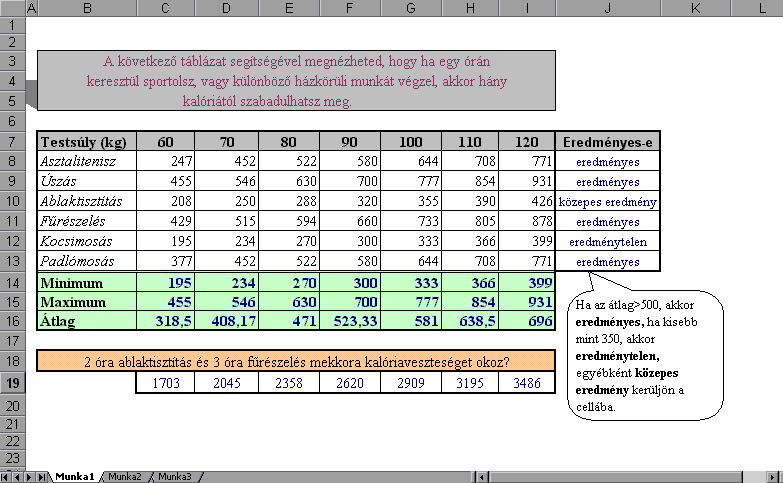This screenshot has height=483, width=783.
Task: Click the 'Testsúly (kg)' header cell
Action: pyautogui.click(x=87, y=142)
